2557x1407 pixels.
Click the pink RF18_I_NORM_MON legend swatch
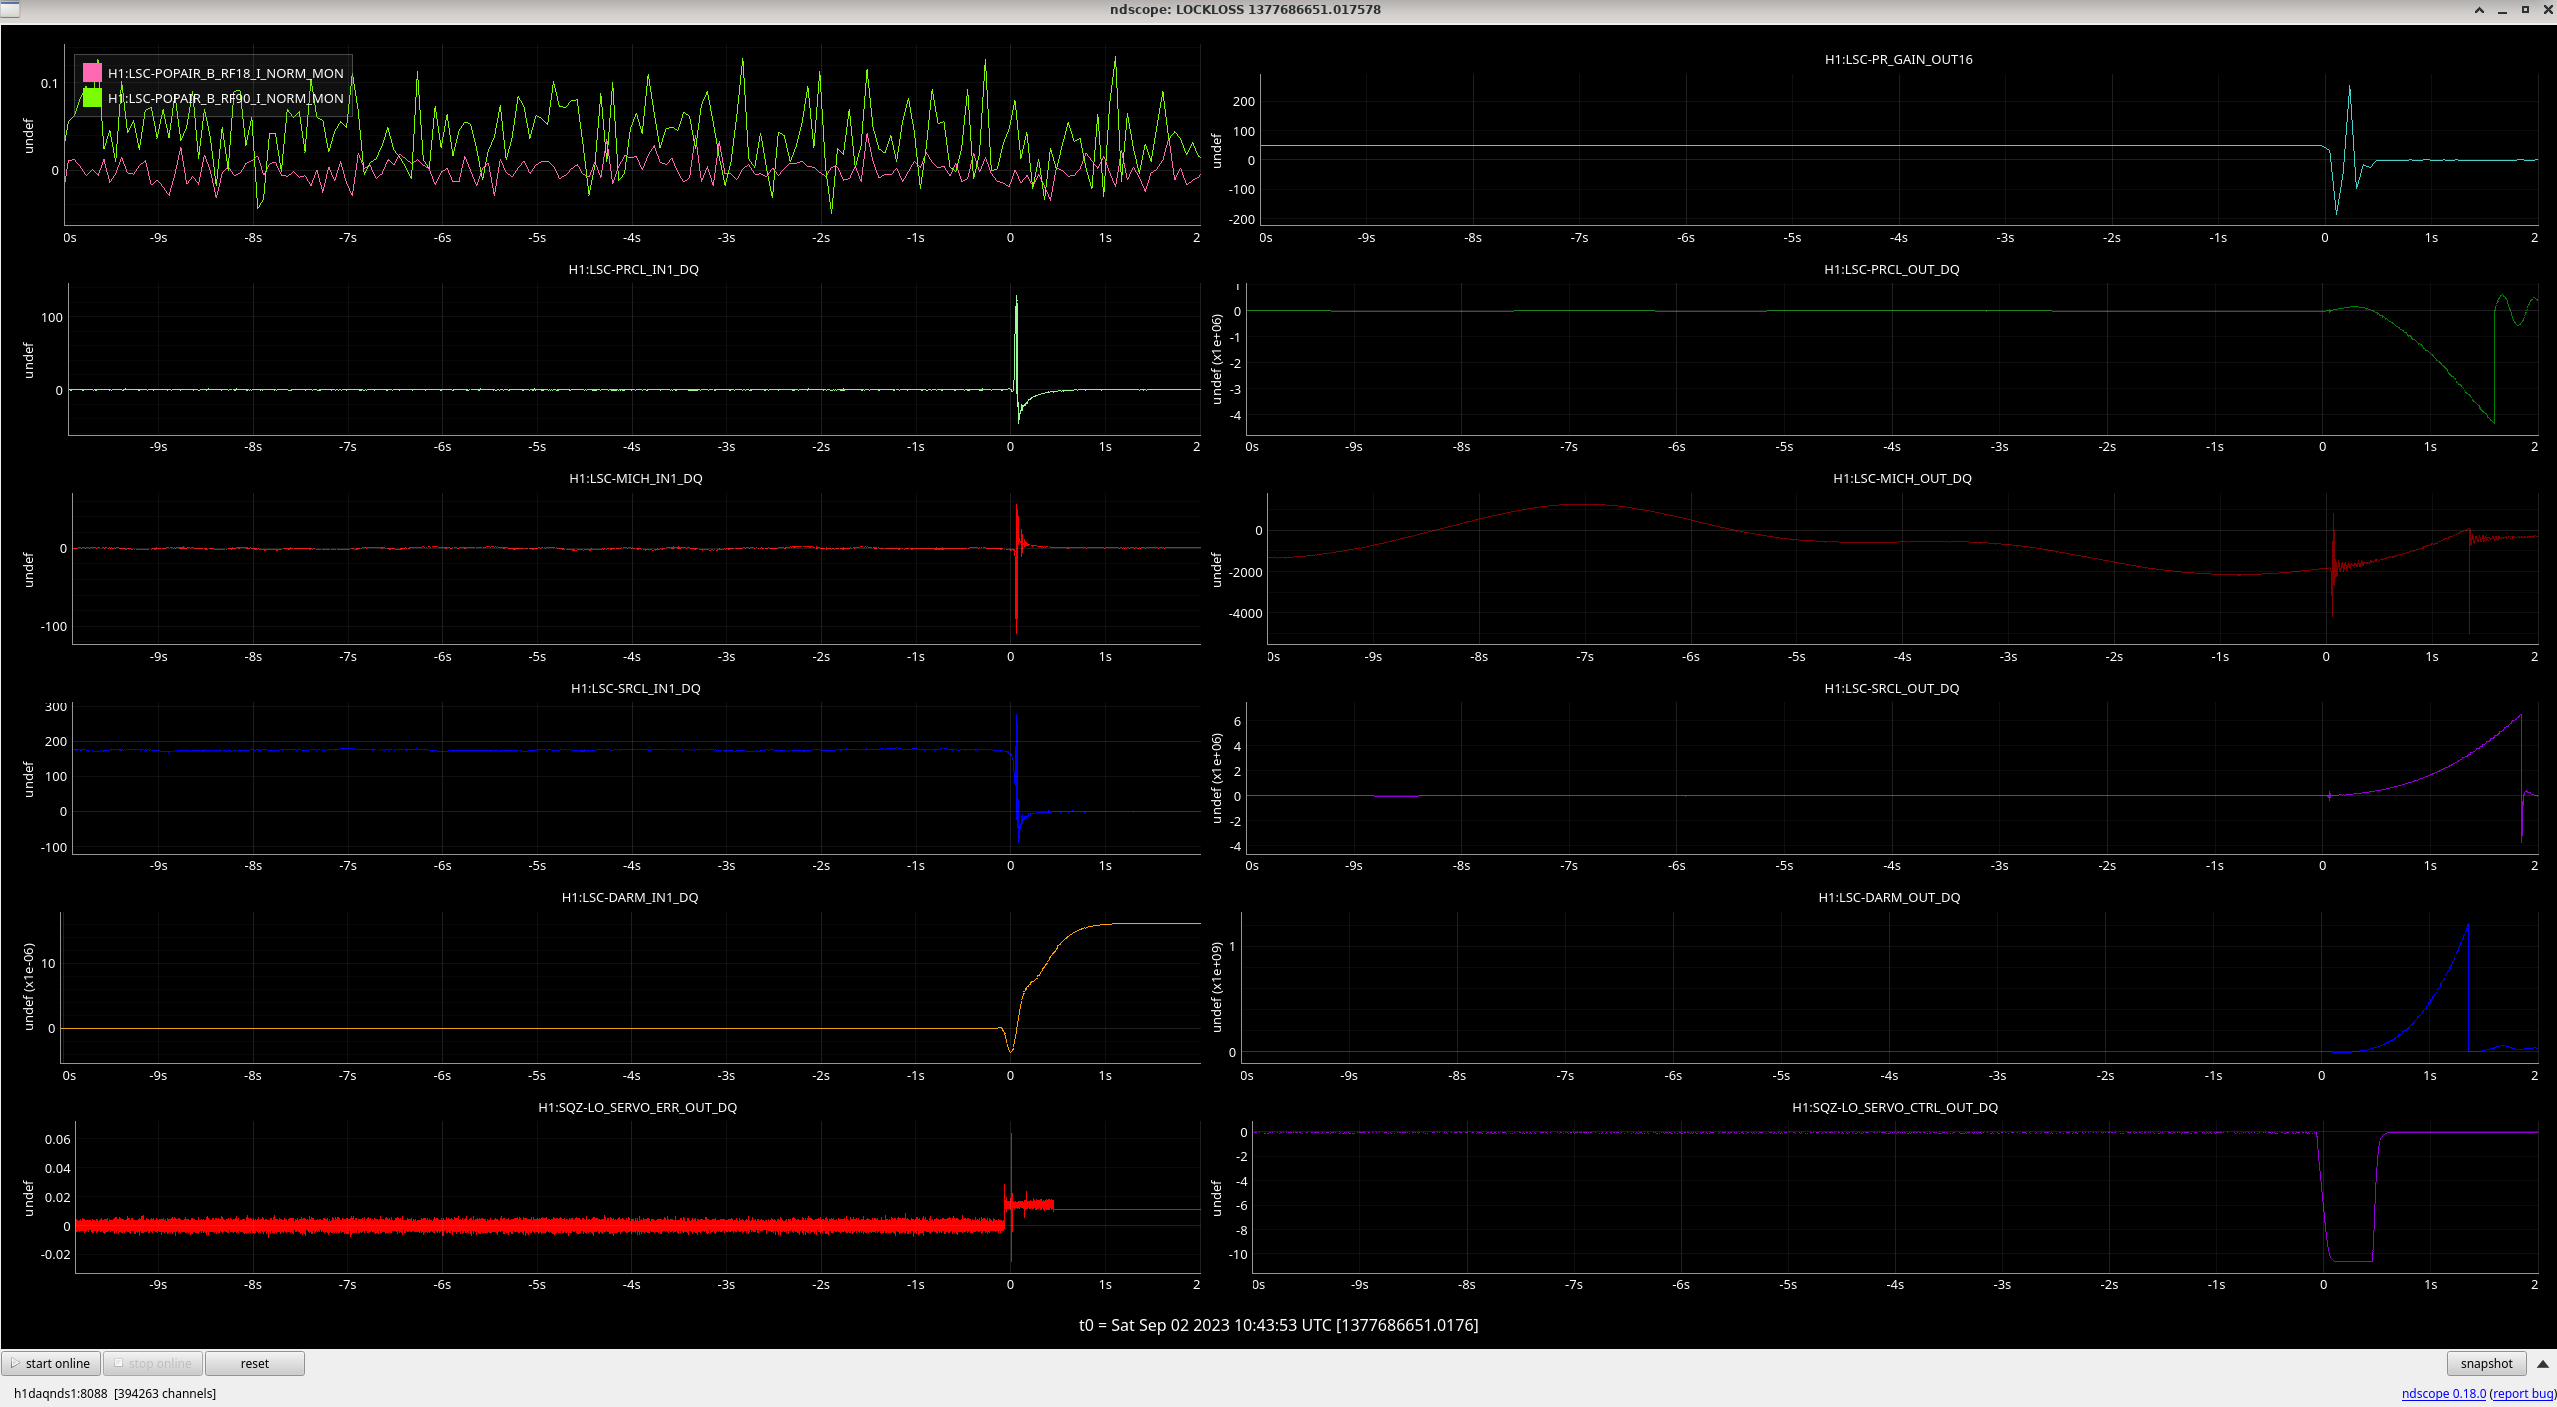tap(92, 73)
